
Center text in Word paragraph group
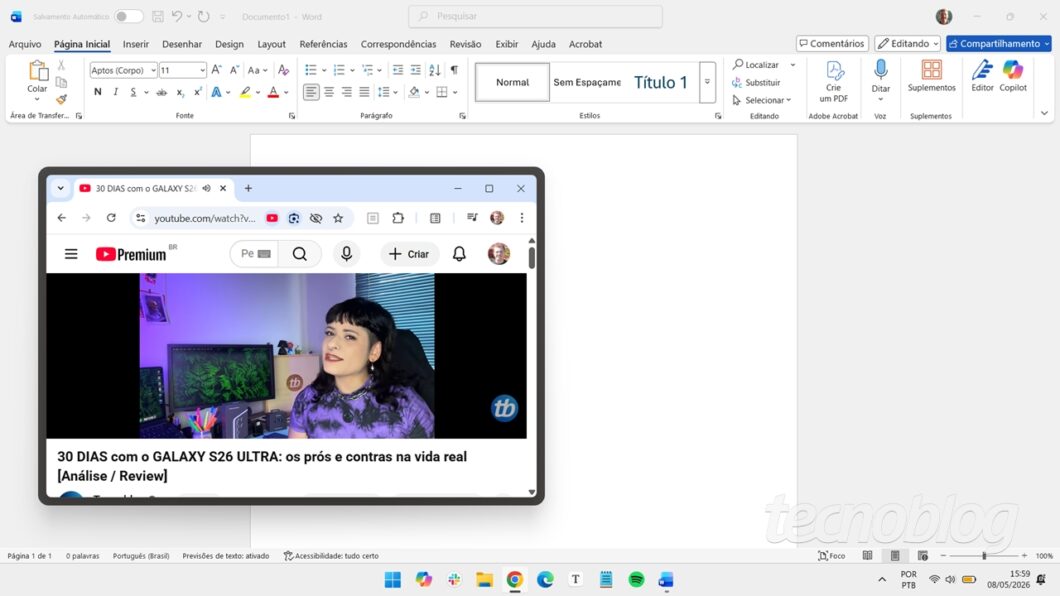point(329,92)
